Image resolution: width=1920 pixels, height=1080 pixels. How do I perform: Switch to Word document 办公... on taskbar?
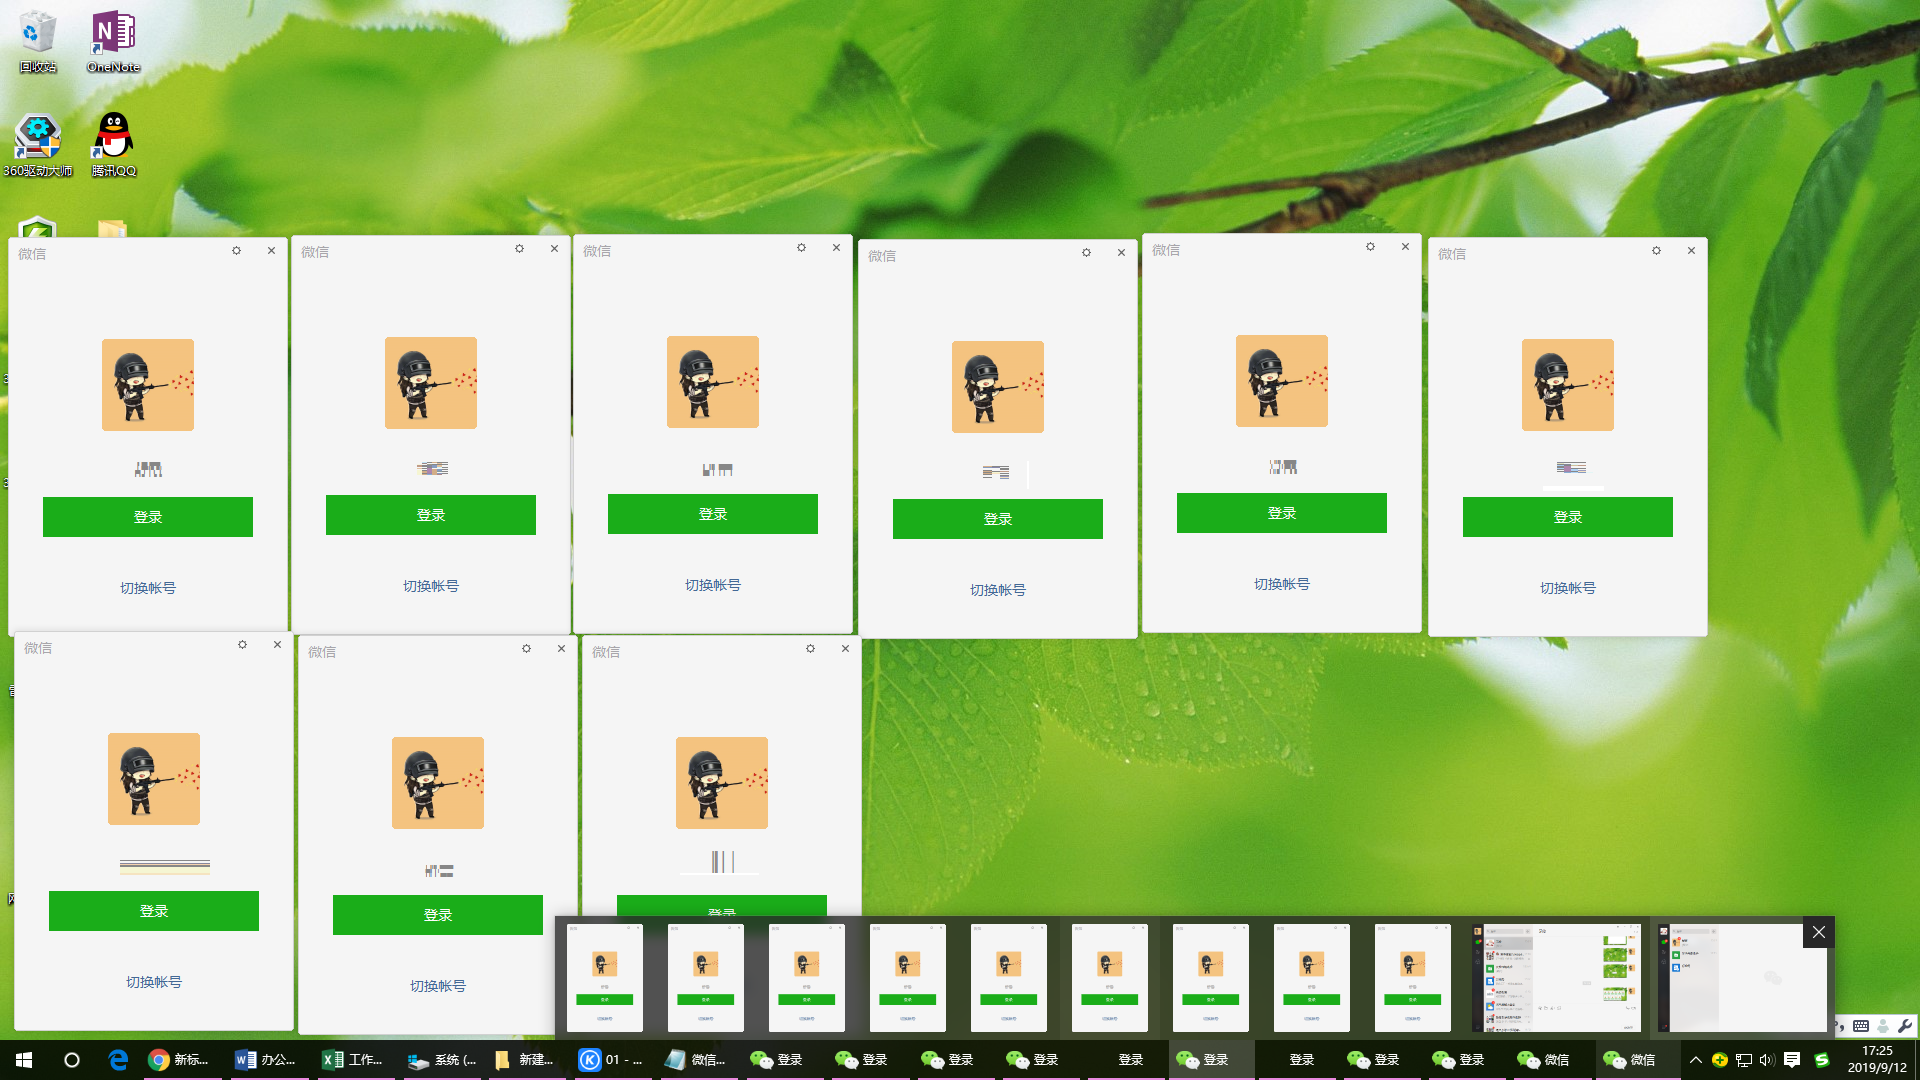[266, 1060]
